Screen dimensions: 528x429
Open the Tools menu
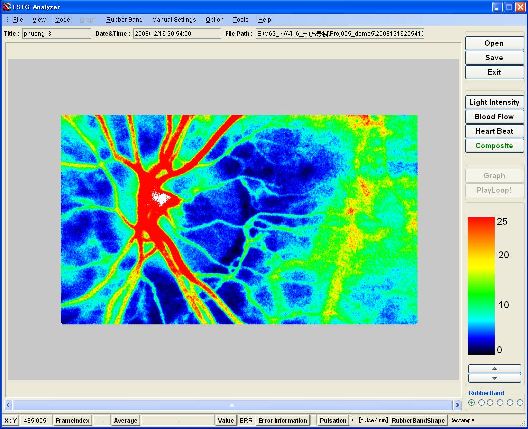(x=240, y=20)
